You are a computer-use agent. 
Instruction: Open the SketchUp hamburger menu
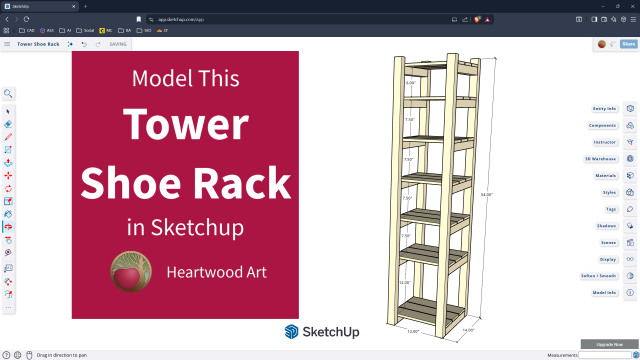[7, 44]
